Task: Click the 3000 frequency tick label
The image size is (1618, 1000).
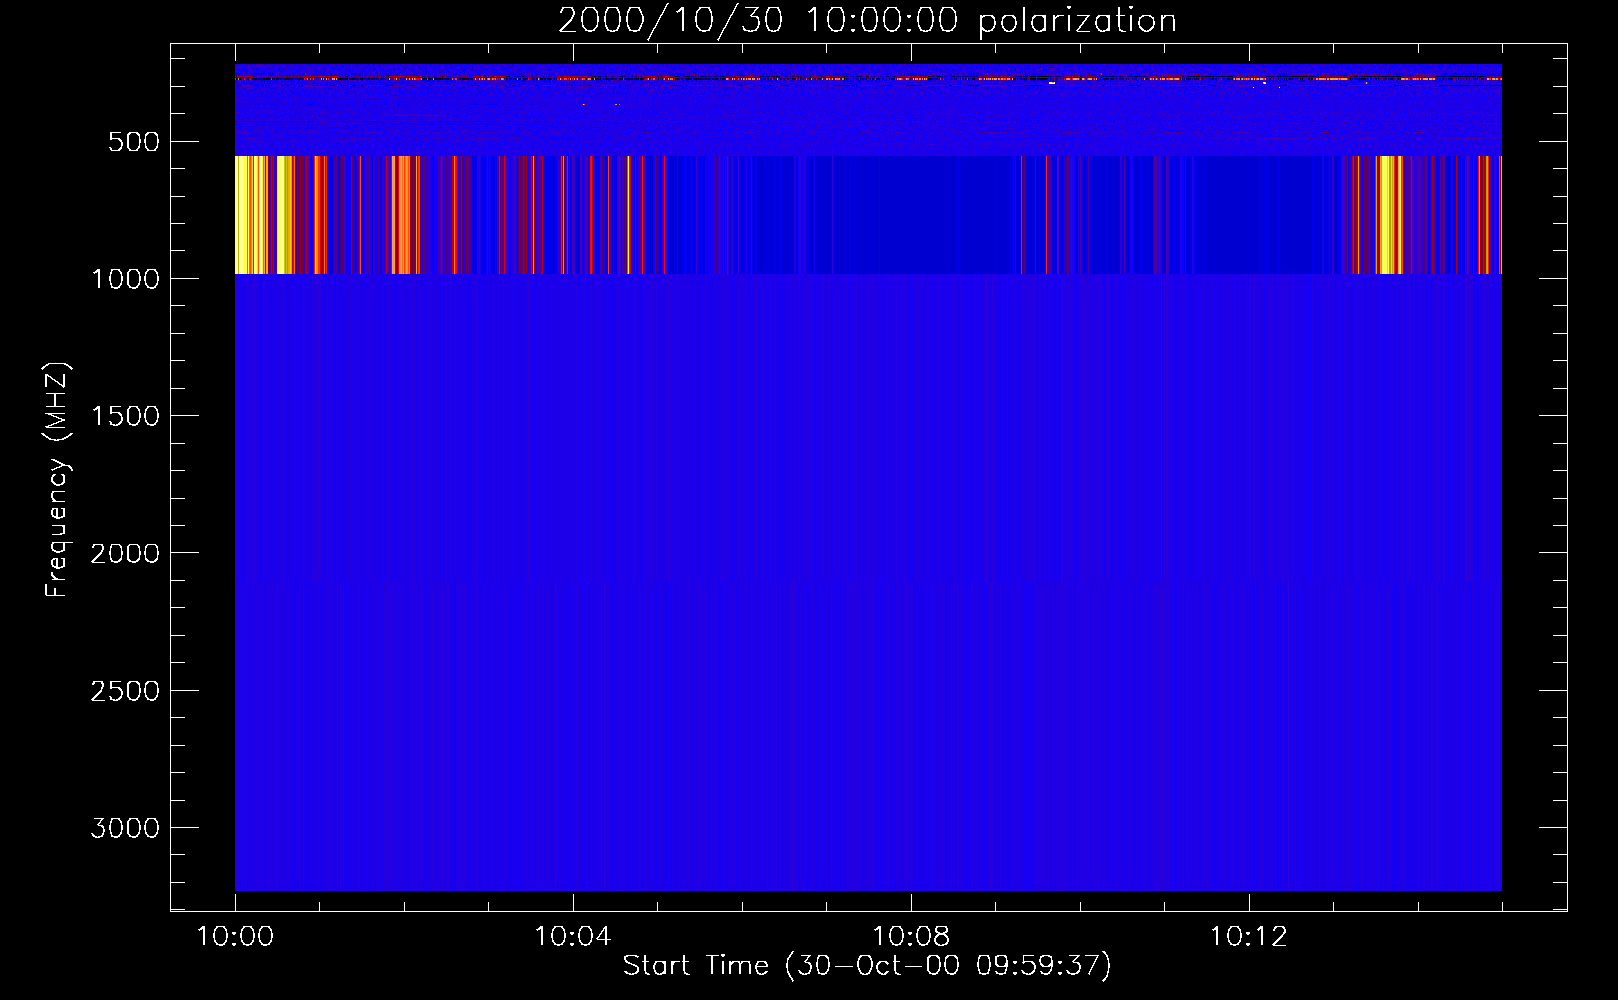Action: tap(125, 828)
